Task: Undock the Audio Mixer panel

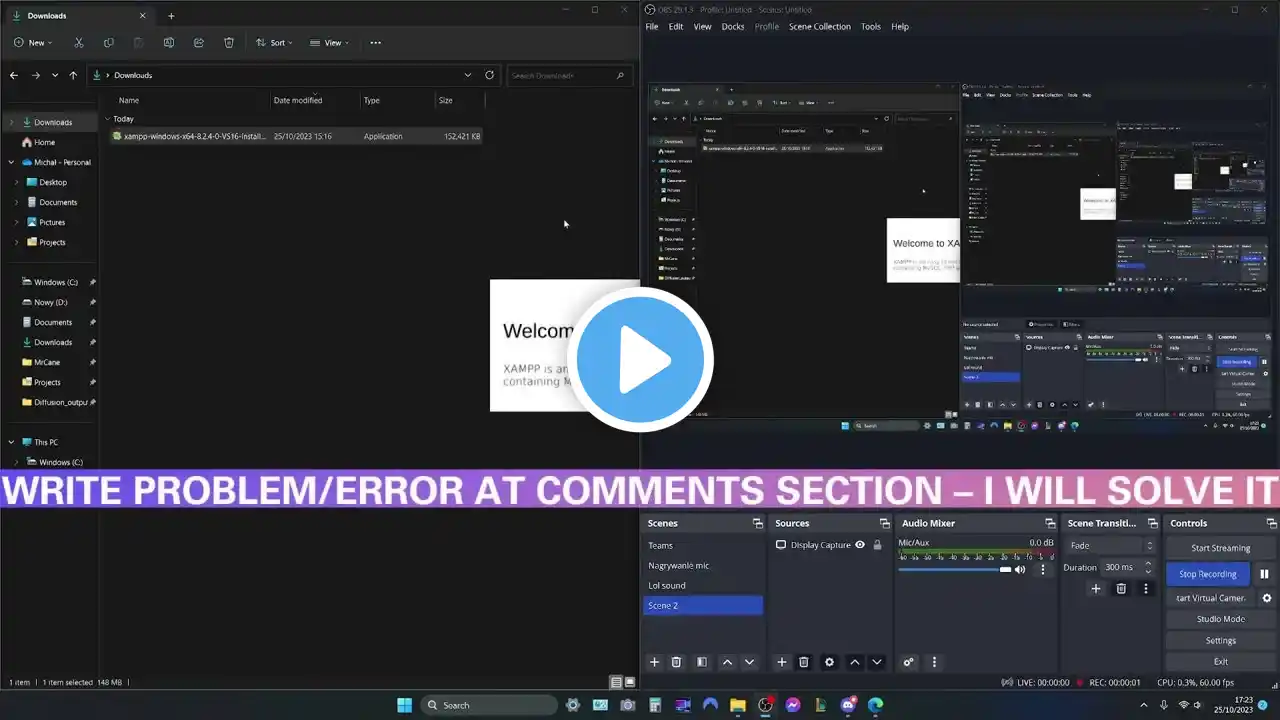Action: click(1050, 523)
